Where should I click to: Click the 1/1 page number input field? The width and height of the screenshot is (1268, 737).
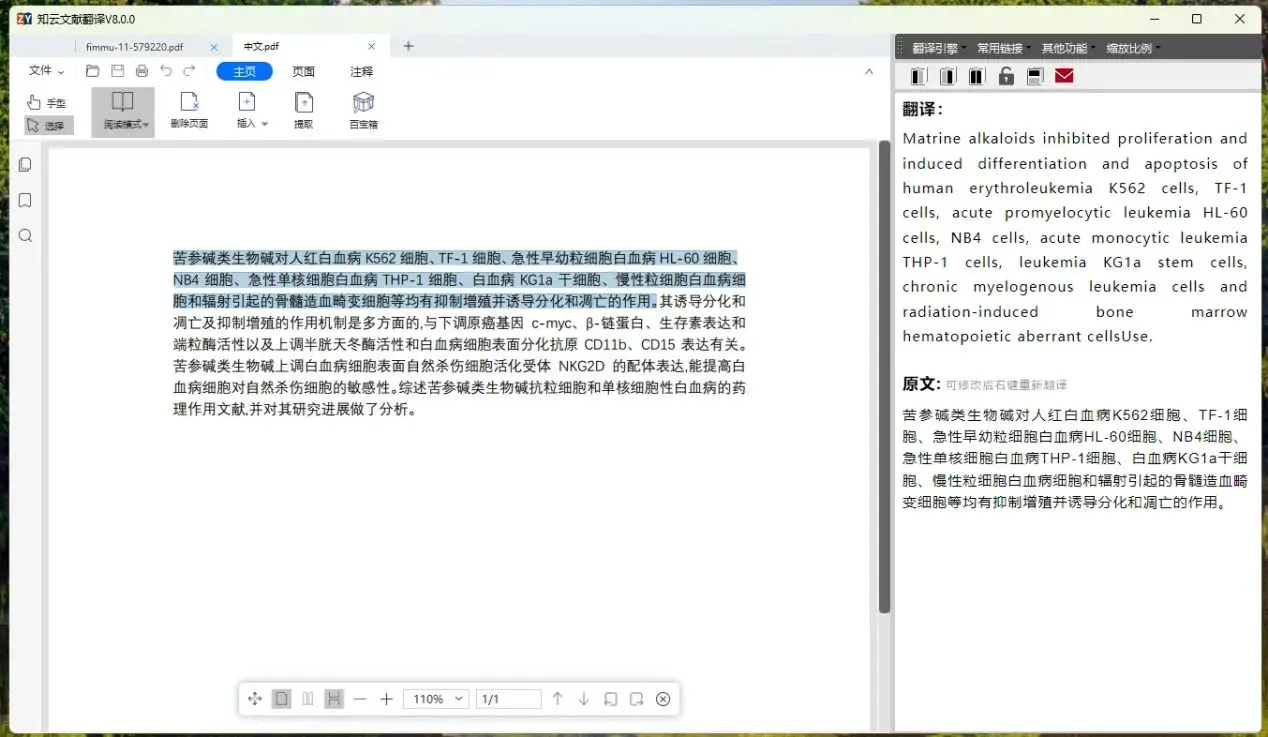tap(508, 698)
